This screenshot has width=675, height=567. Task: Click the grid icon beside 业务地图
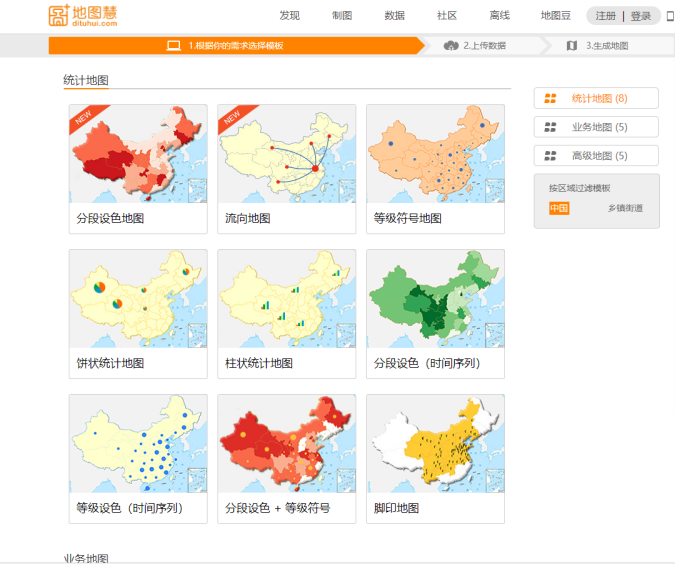(550, 127)
